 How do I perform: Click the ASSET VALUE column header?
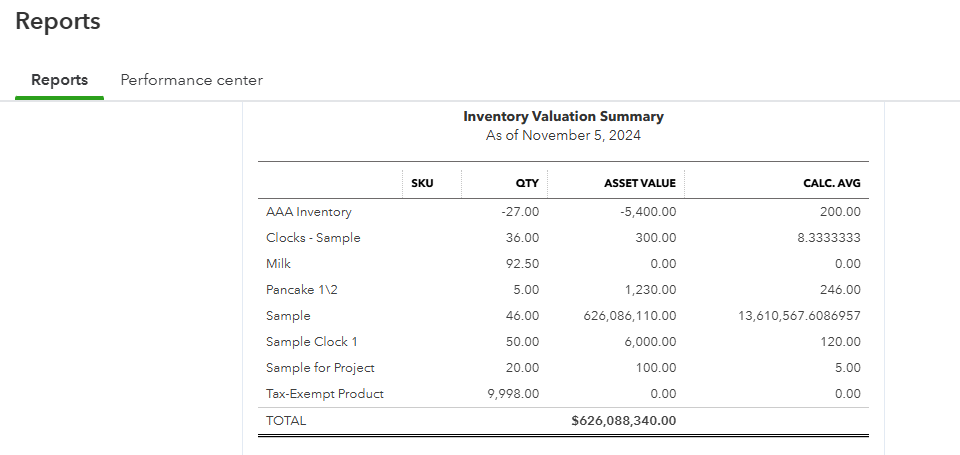tap(639, 183)
